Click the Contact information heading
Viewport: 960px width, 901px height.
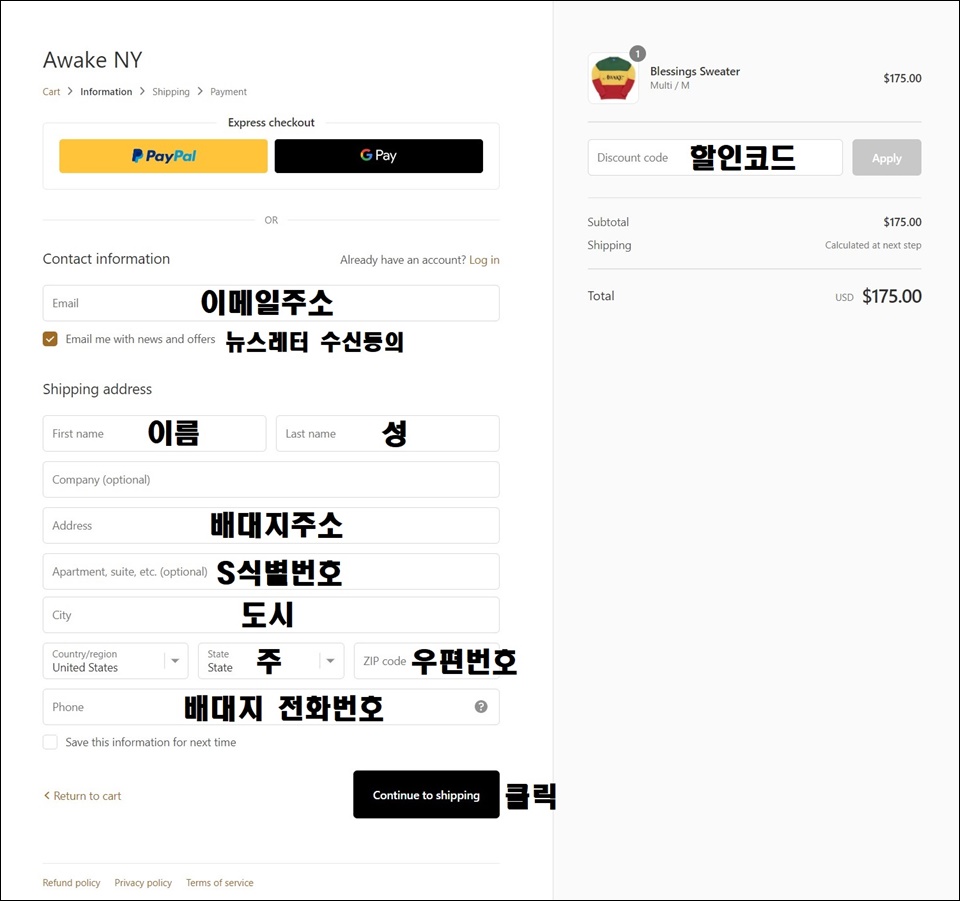click(106, 259)
